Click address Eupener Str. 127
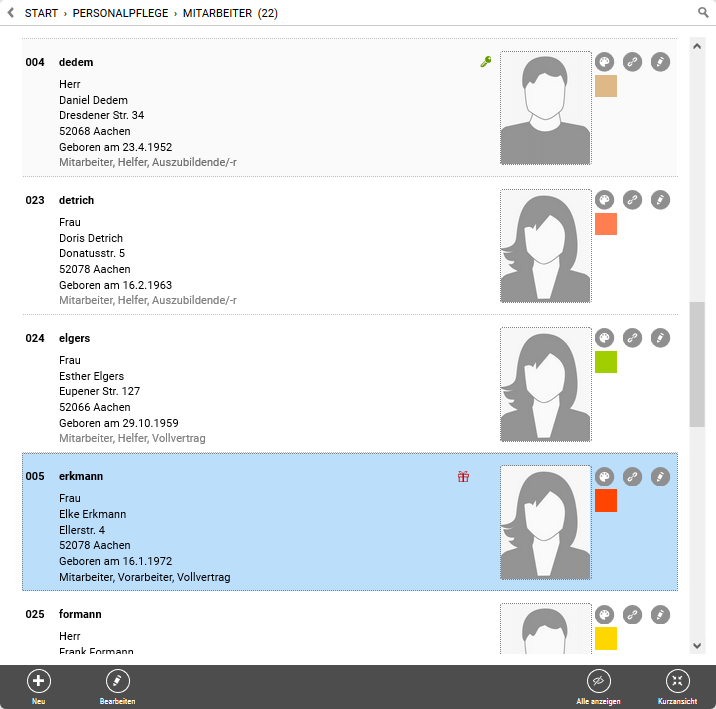 (100, 391)
